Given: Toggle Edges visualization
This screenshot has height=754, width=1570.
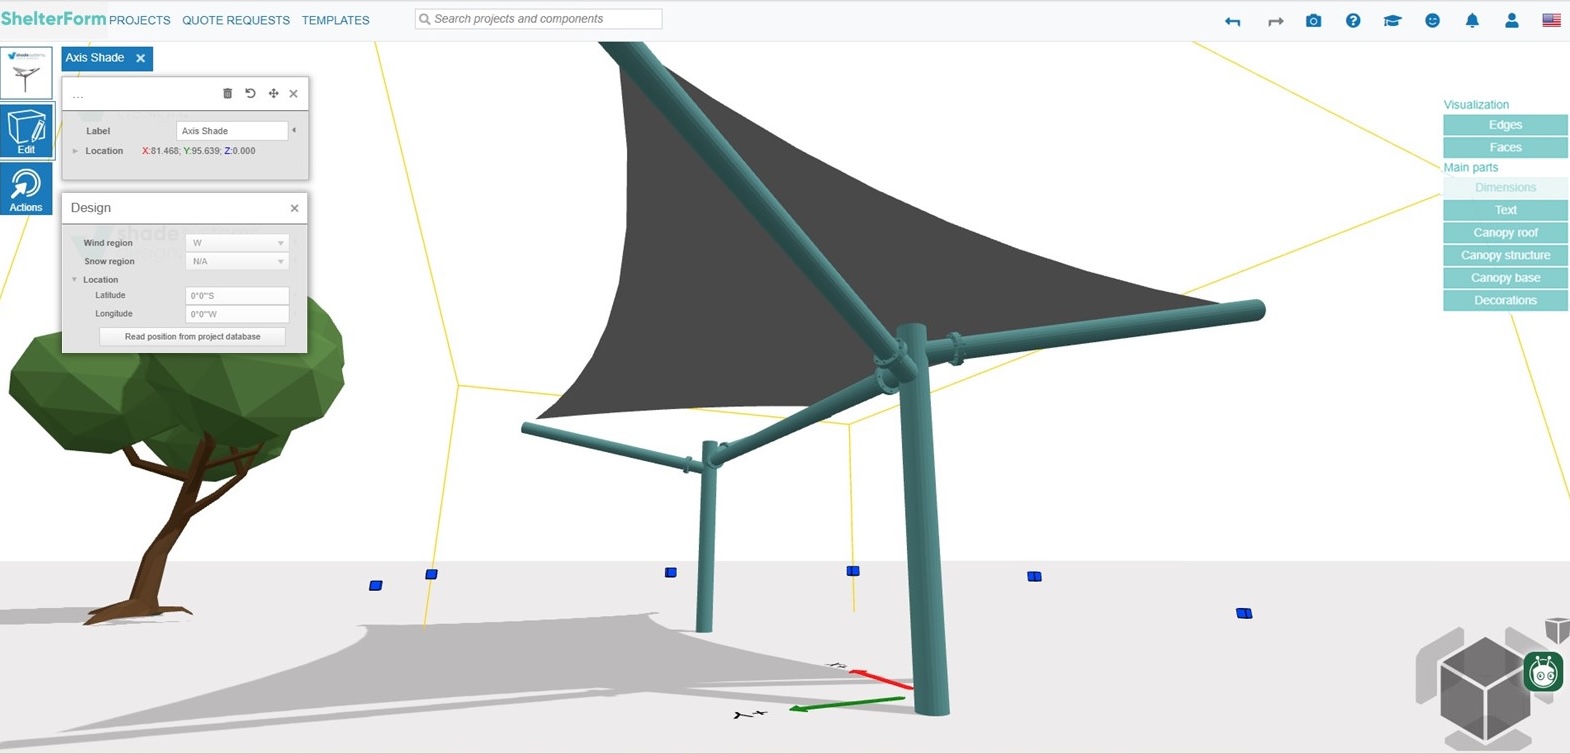Looking at the screenshot, I should click(x=1505, y=125).
